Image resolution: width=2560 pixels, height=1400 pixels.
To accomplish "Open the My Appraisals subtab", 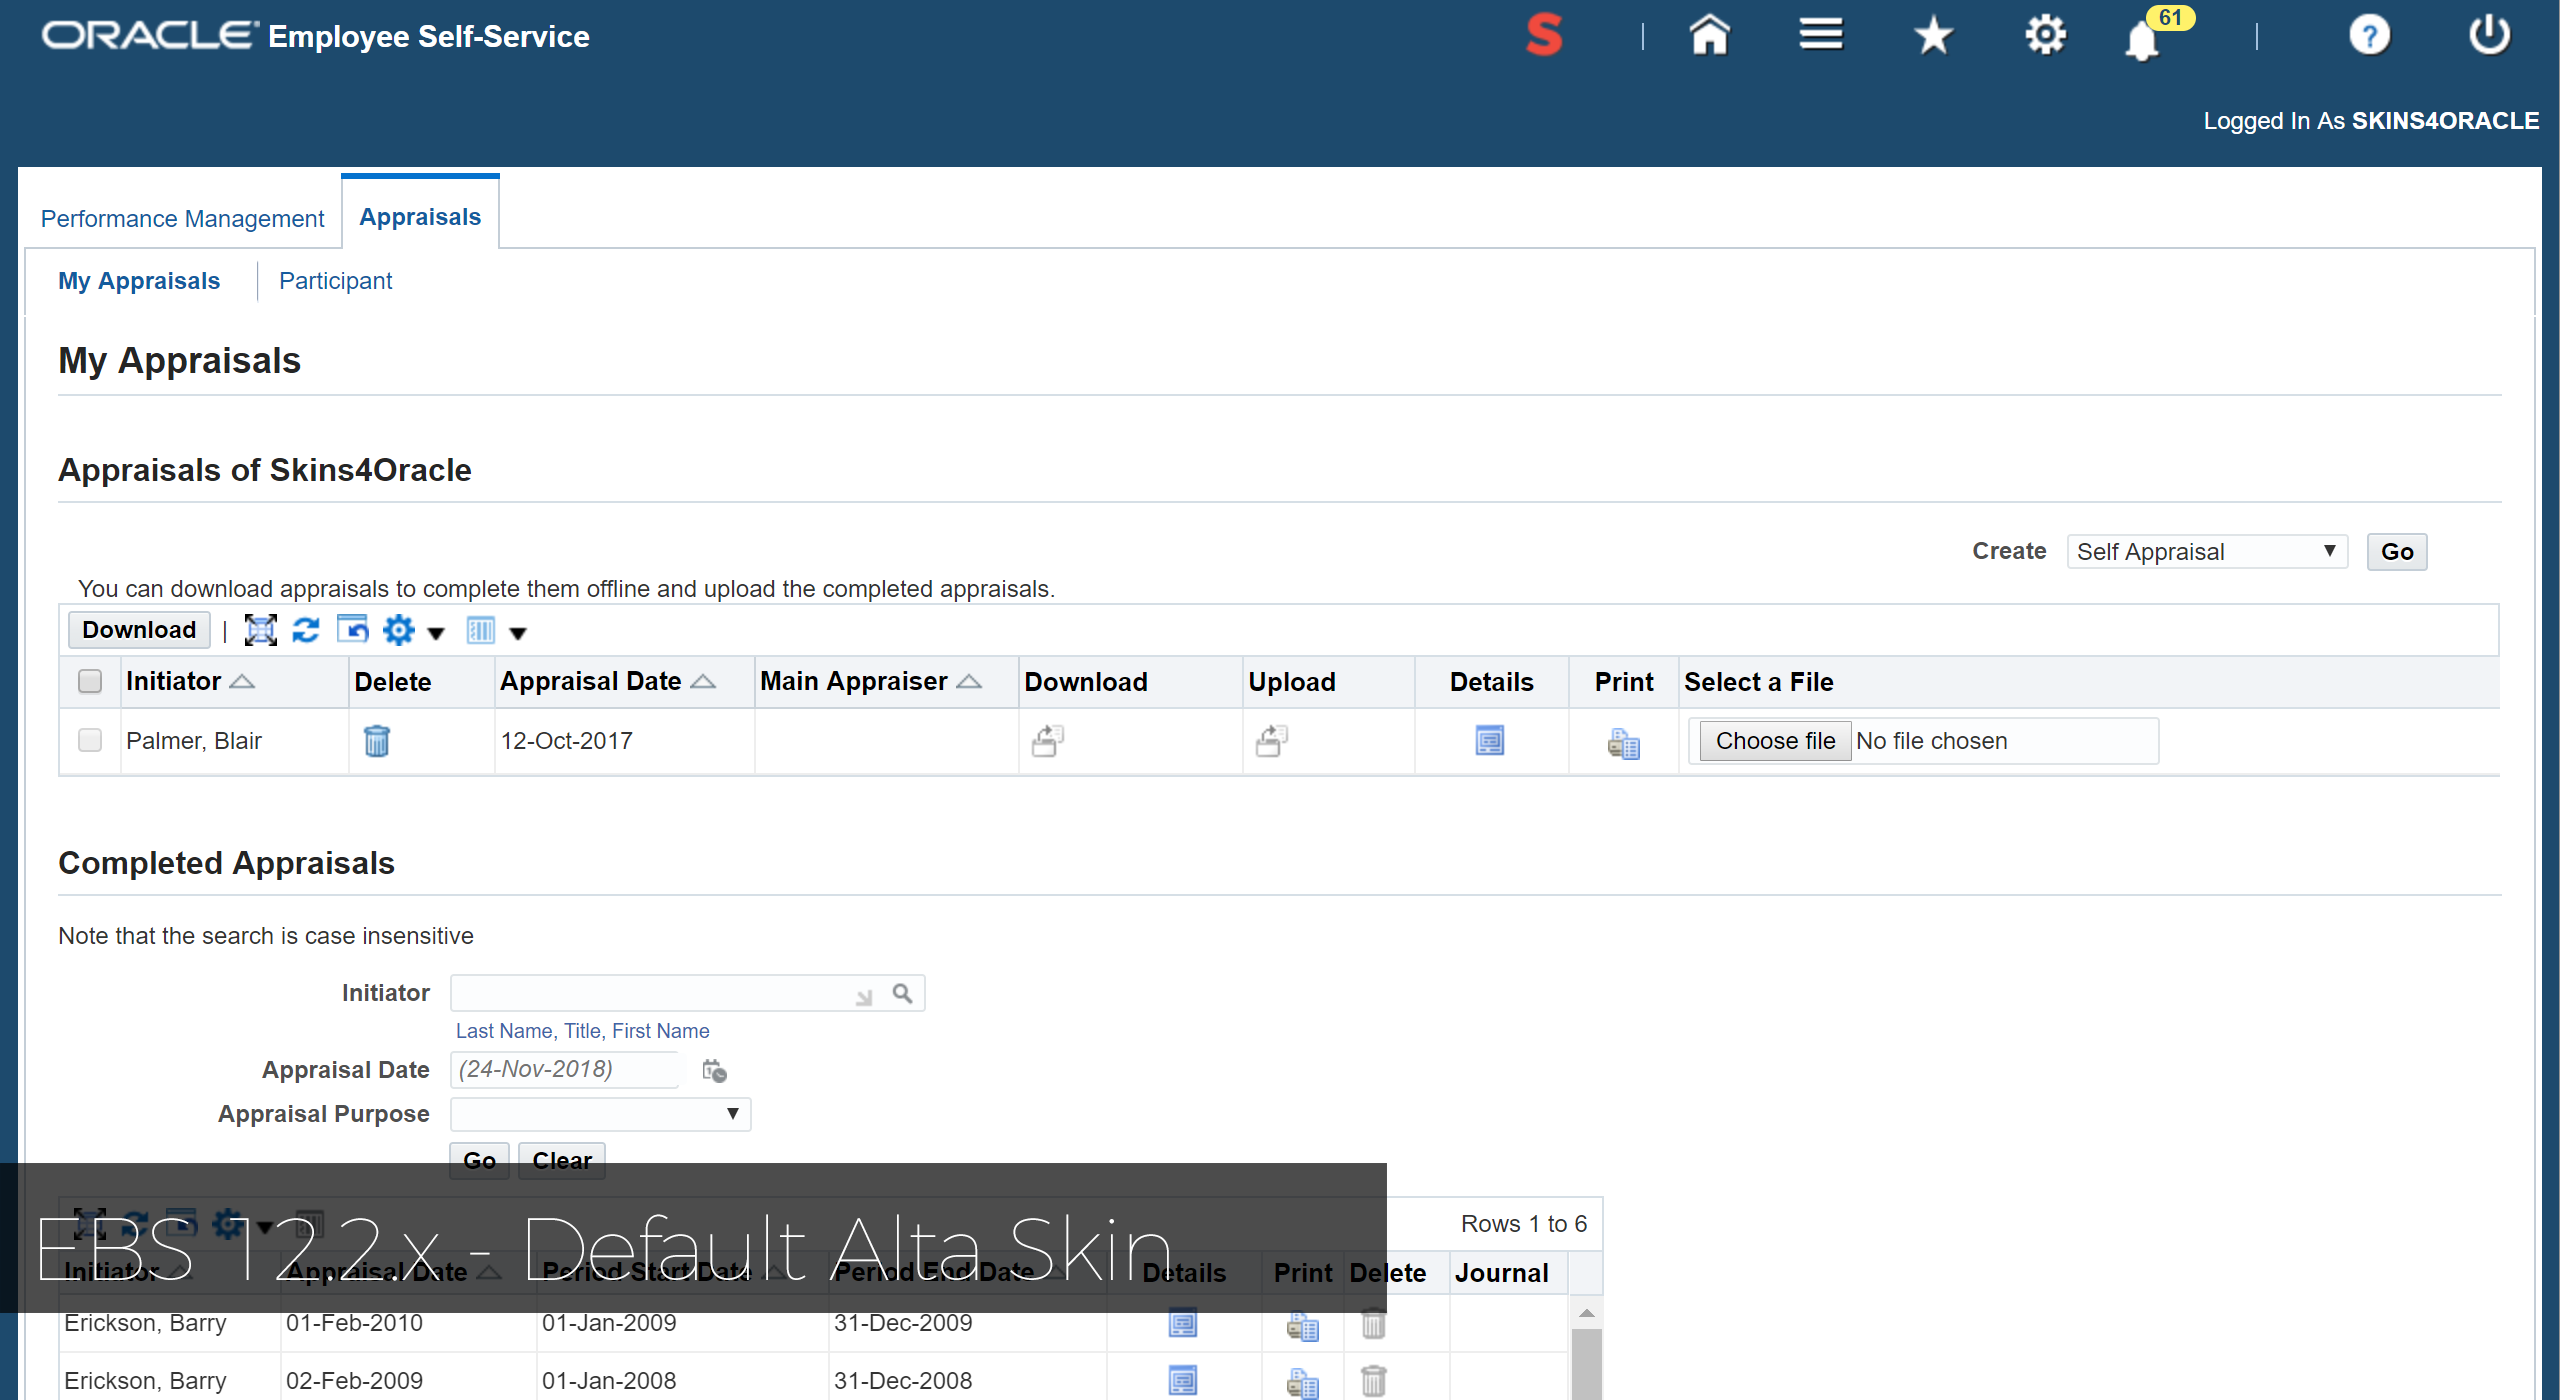I will (139, 281).
